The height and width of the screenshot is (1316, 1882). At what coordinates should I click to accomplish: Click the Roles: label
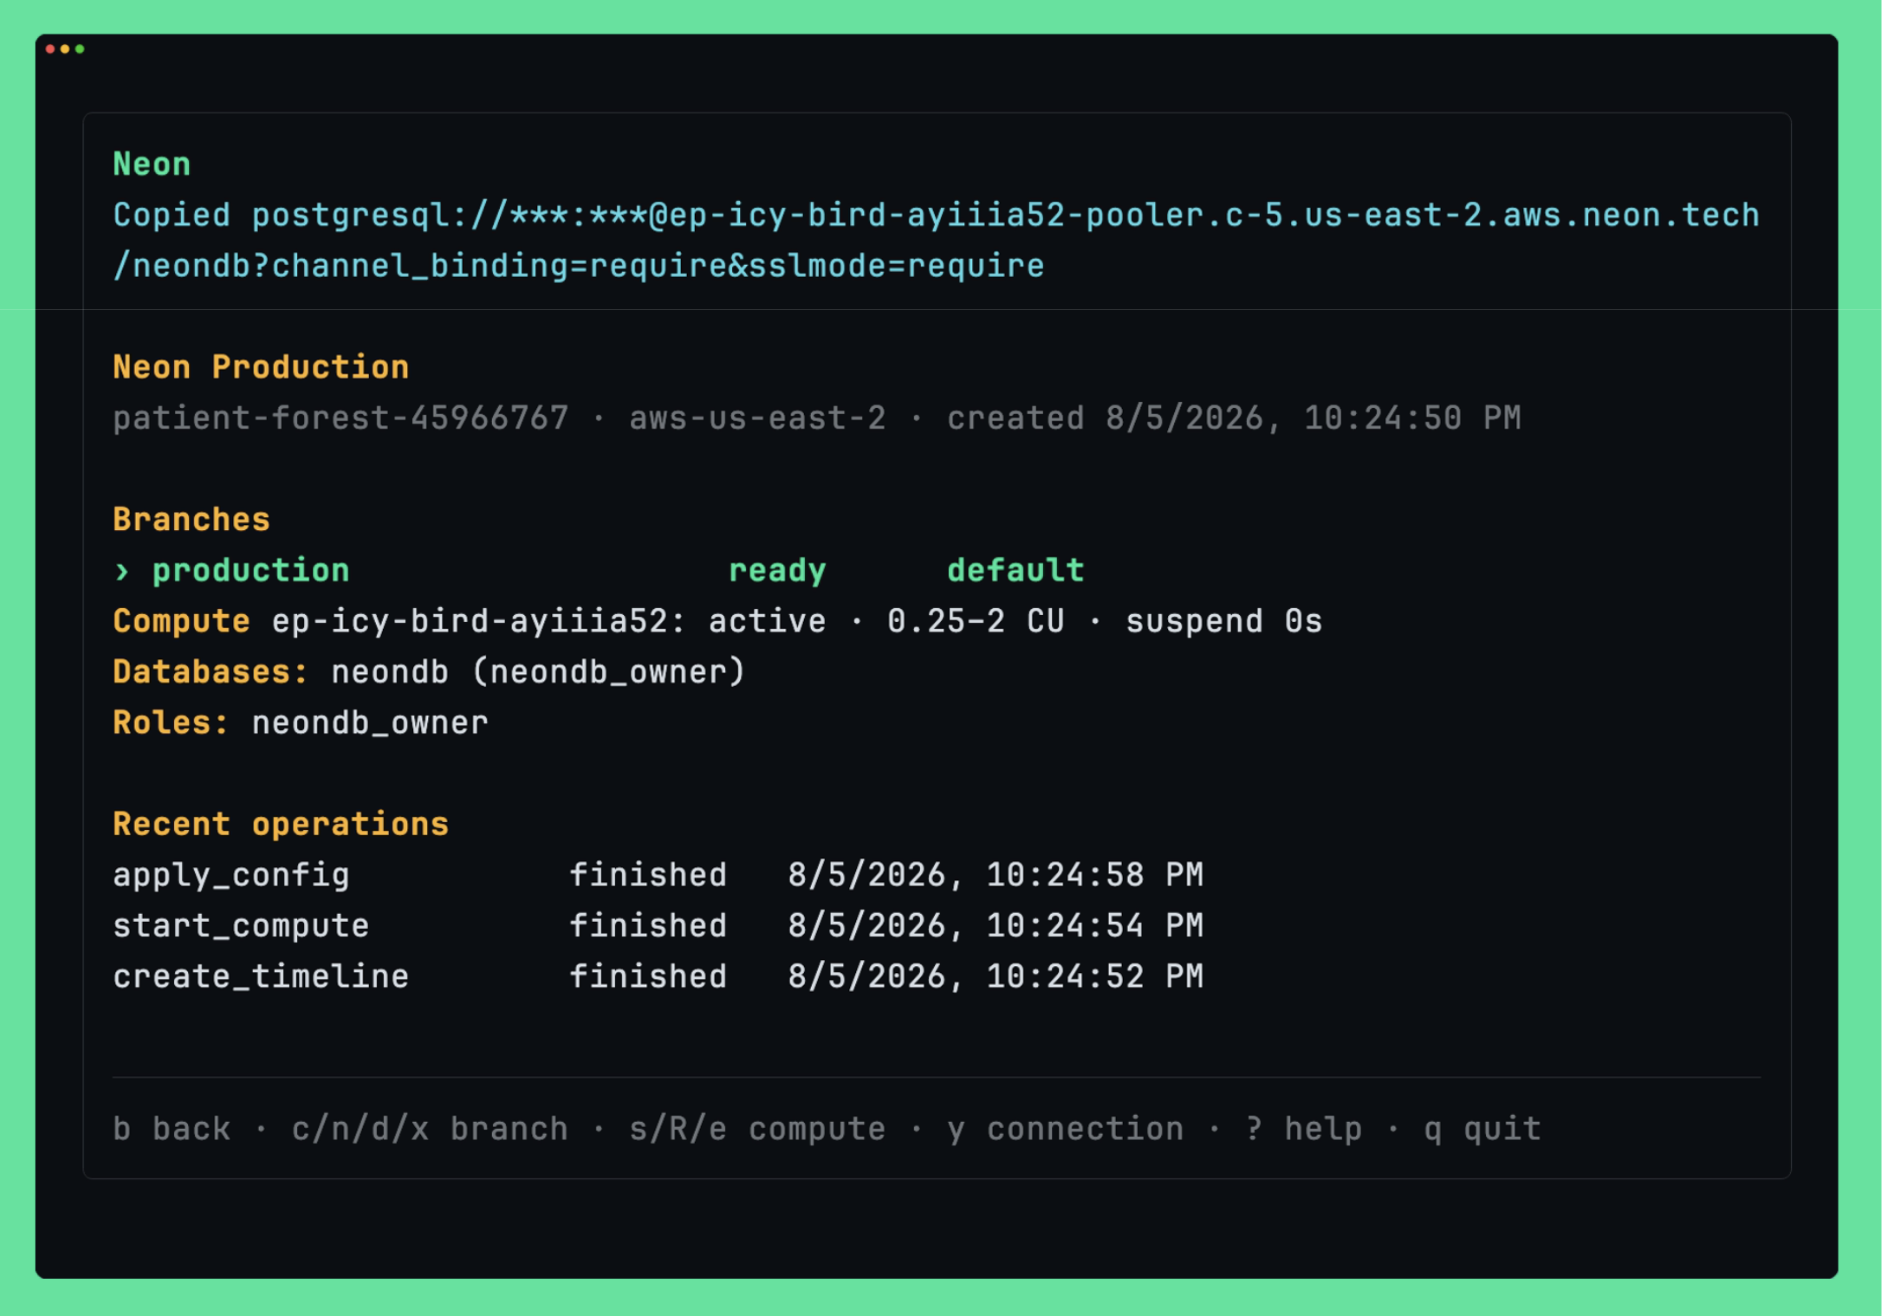(x=171, y=723)
